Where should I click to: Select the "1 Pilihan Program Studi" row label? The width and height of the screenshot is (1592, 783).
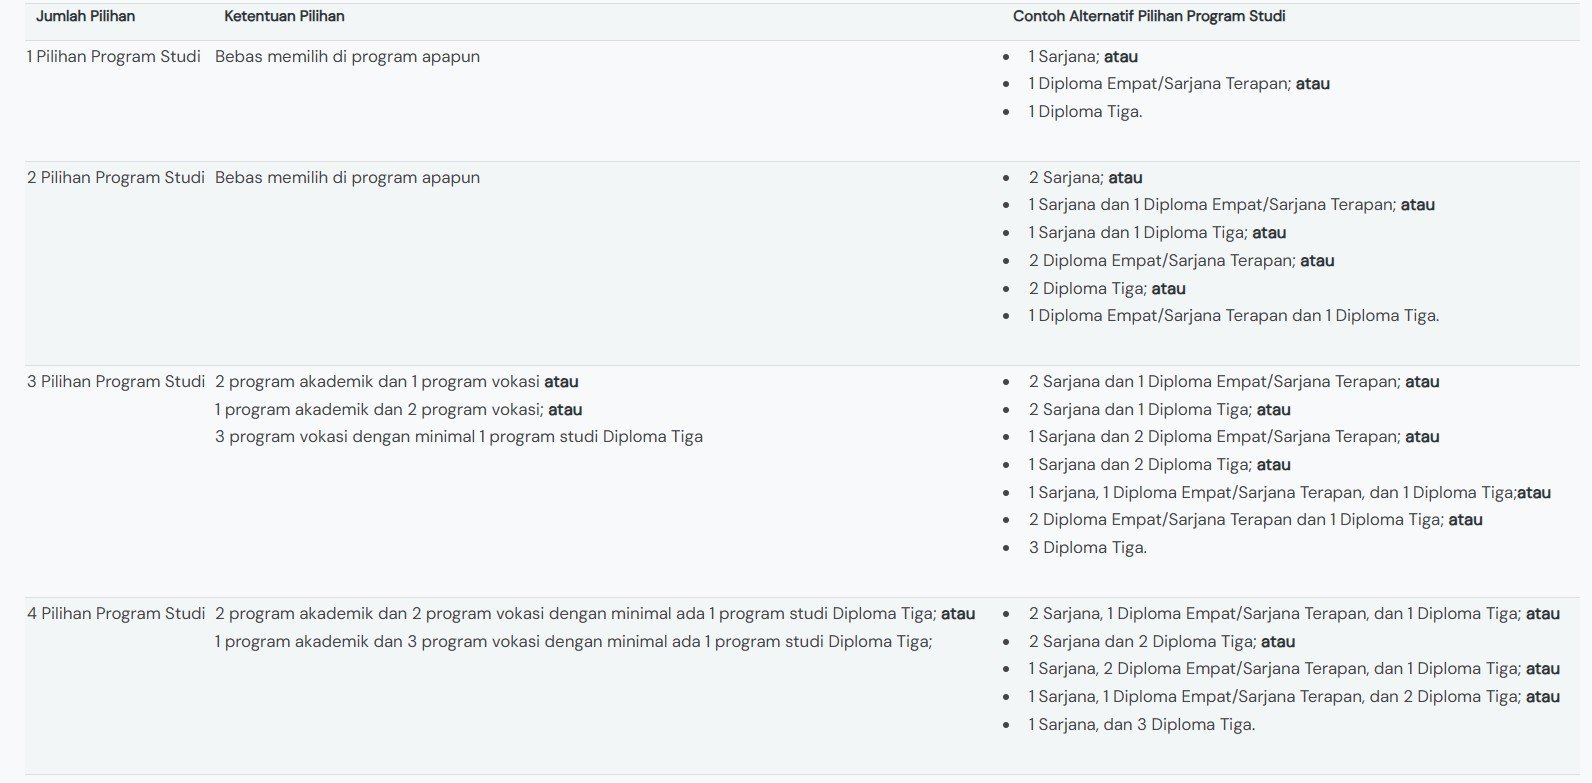(x=114, y=57)
